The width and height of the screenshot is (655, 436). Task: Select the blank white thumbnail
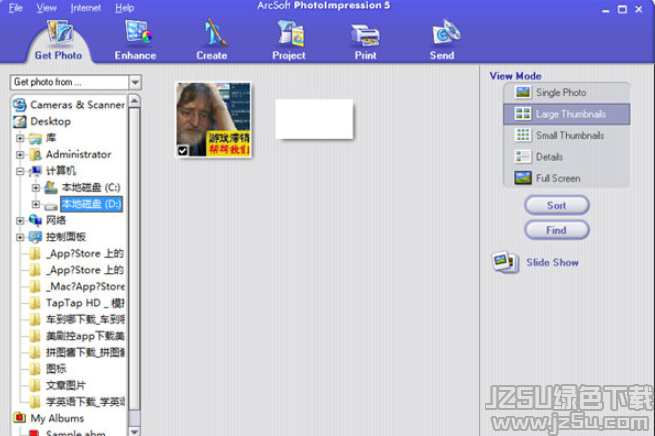click(x=314, y=119)
